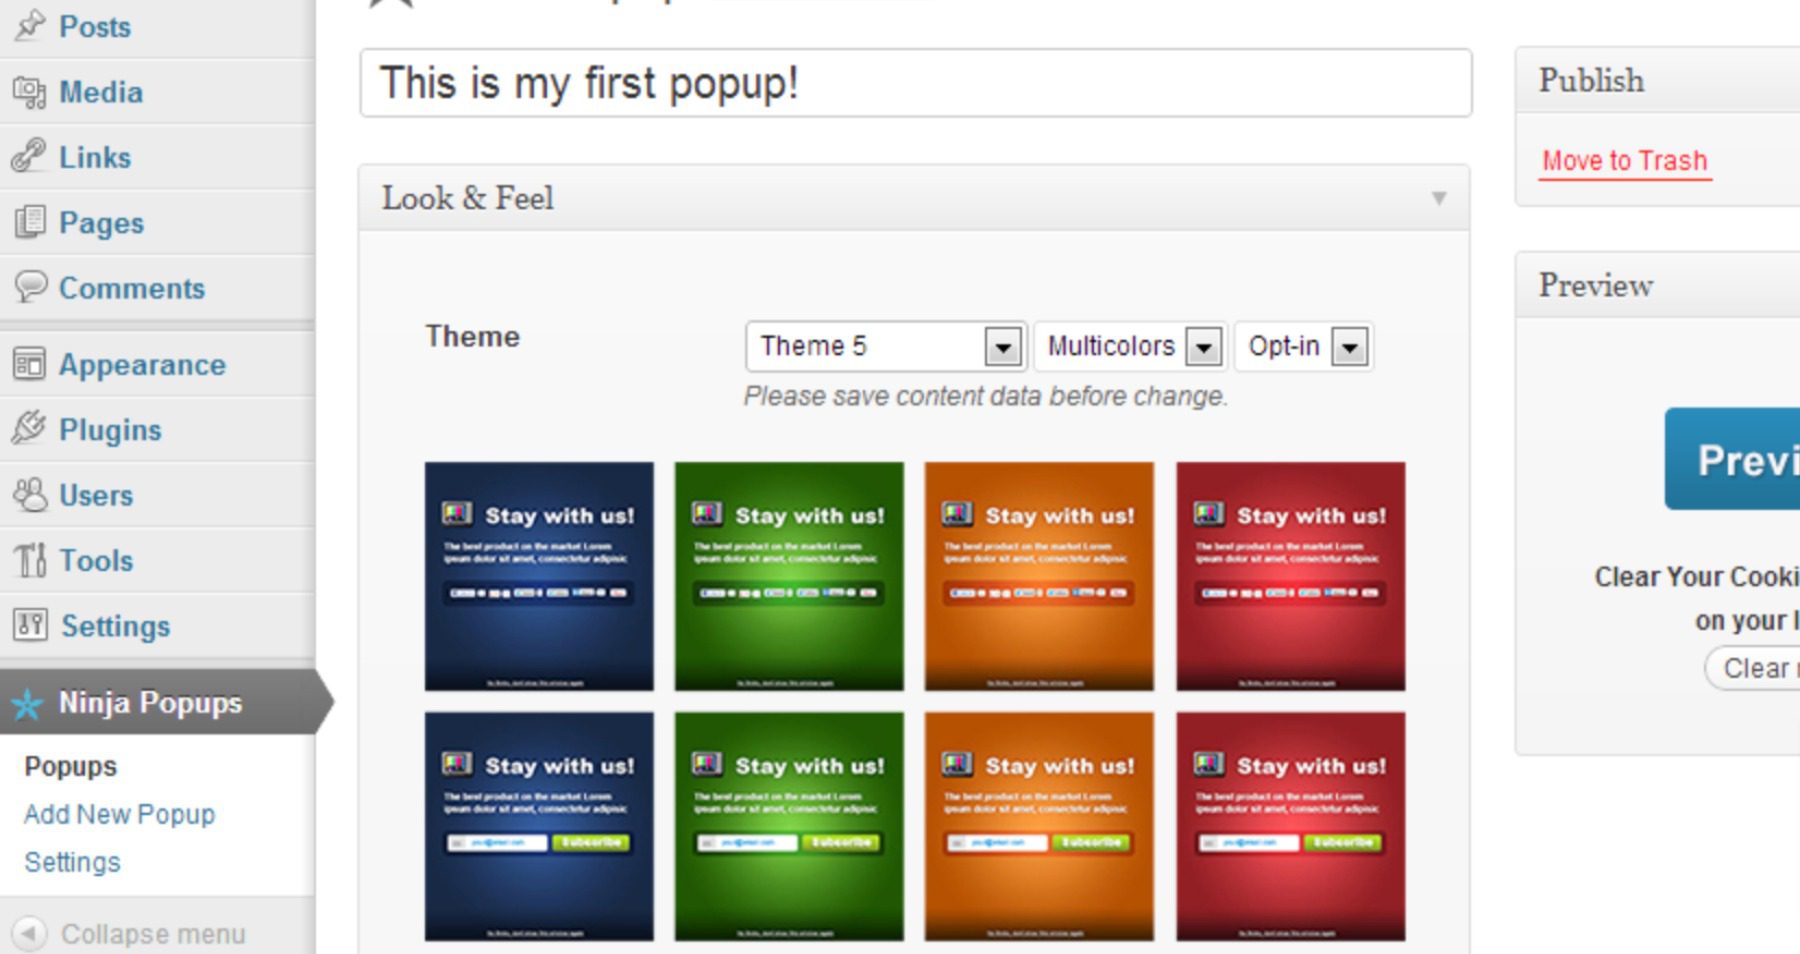Viewport: 1800px width, 954px height.
Task: Open the Popups submenu item
Action: coord(70,766)
